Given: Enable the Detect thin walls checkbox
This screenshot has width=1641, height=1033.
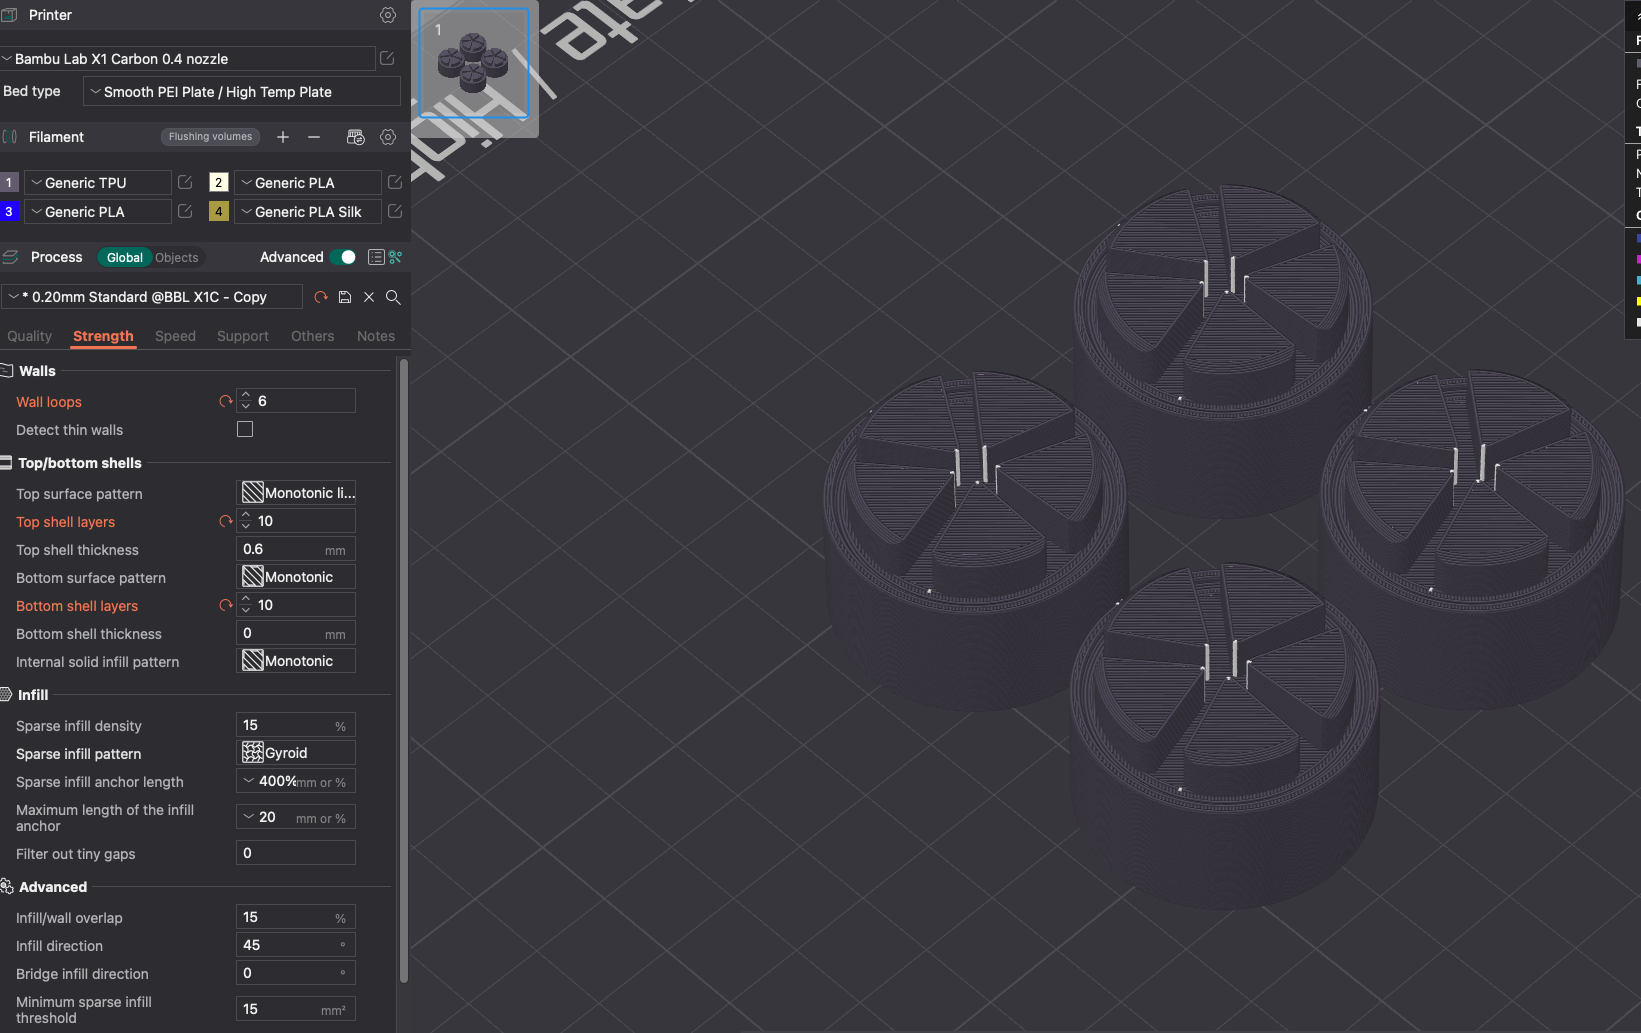Looking at the screenshot, I should pos(245,429).
